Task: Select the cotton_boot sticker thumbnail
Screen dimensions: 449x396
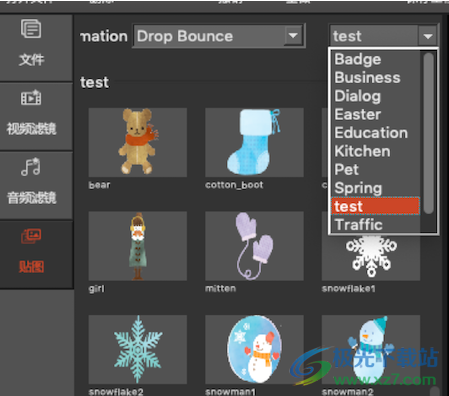Action: [x=254, y=142]
